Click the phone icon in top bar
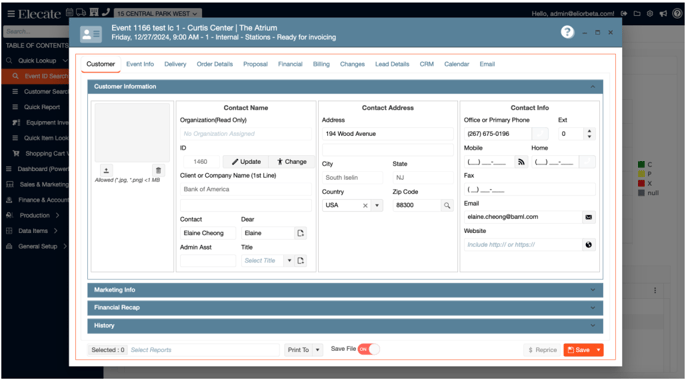Viewport: 688px width, 390px height. pos(106,12)
